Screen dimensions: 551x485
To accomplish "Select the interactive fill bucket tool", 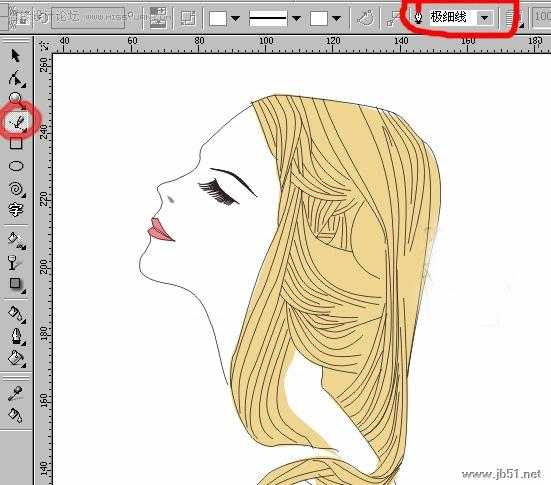I will point(16,241).
